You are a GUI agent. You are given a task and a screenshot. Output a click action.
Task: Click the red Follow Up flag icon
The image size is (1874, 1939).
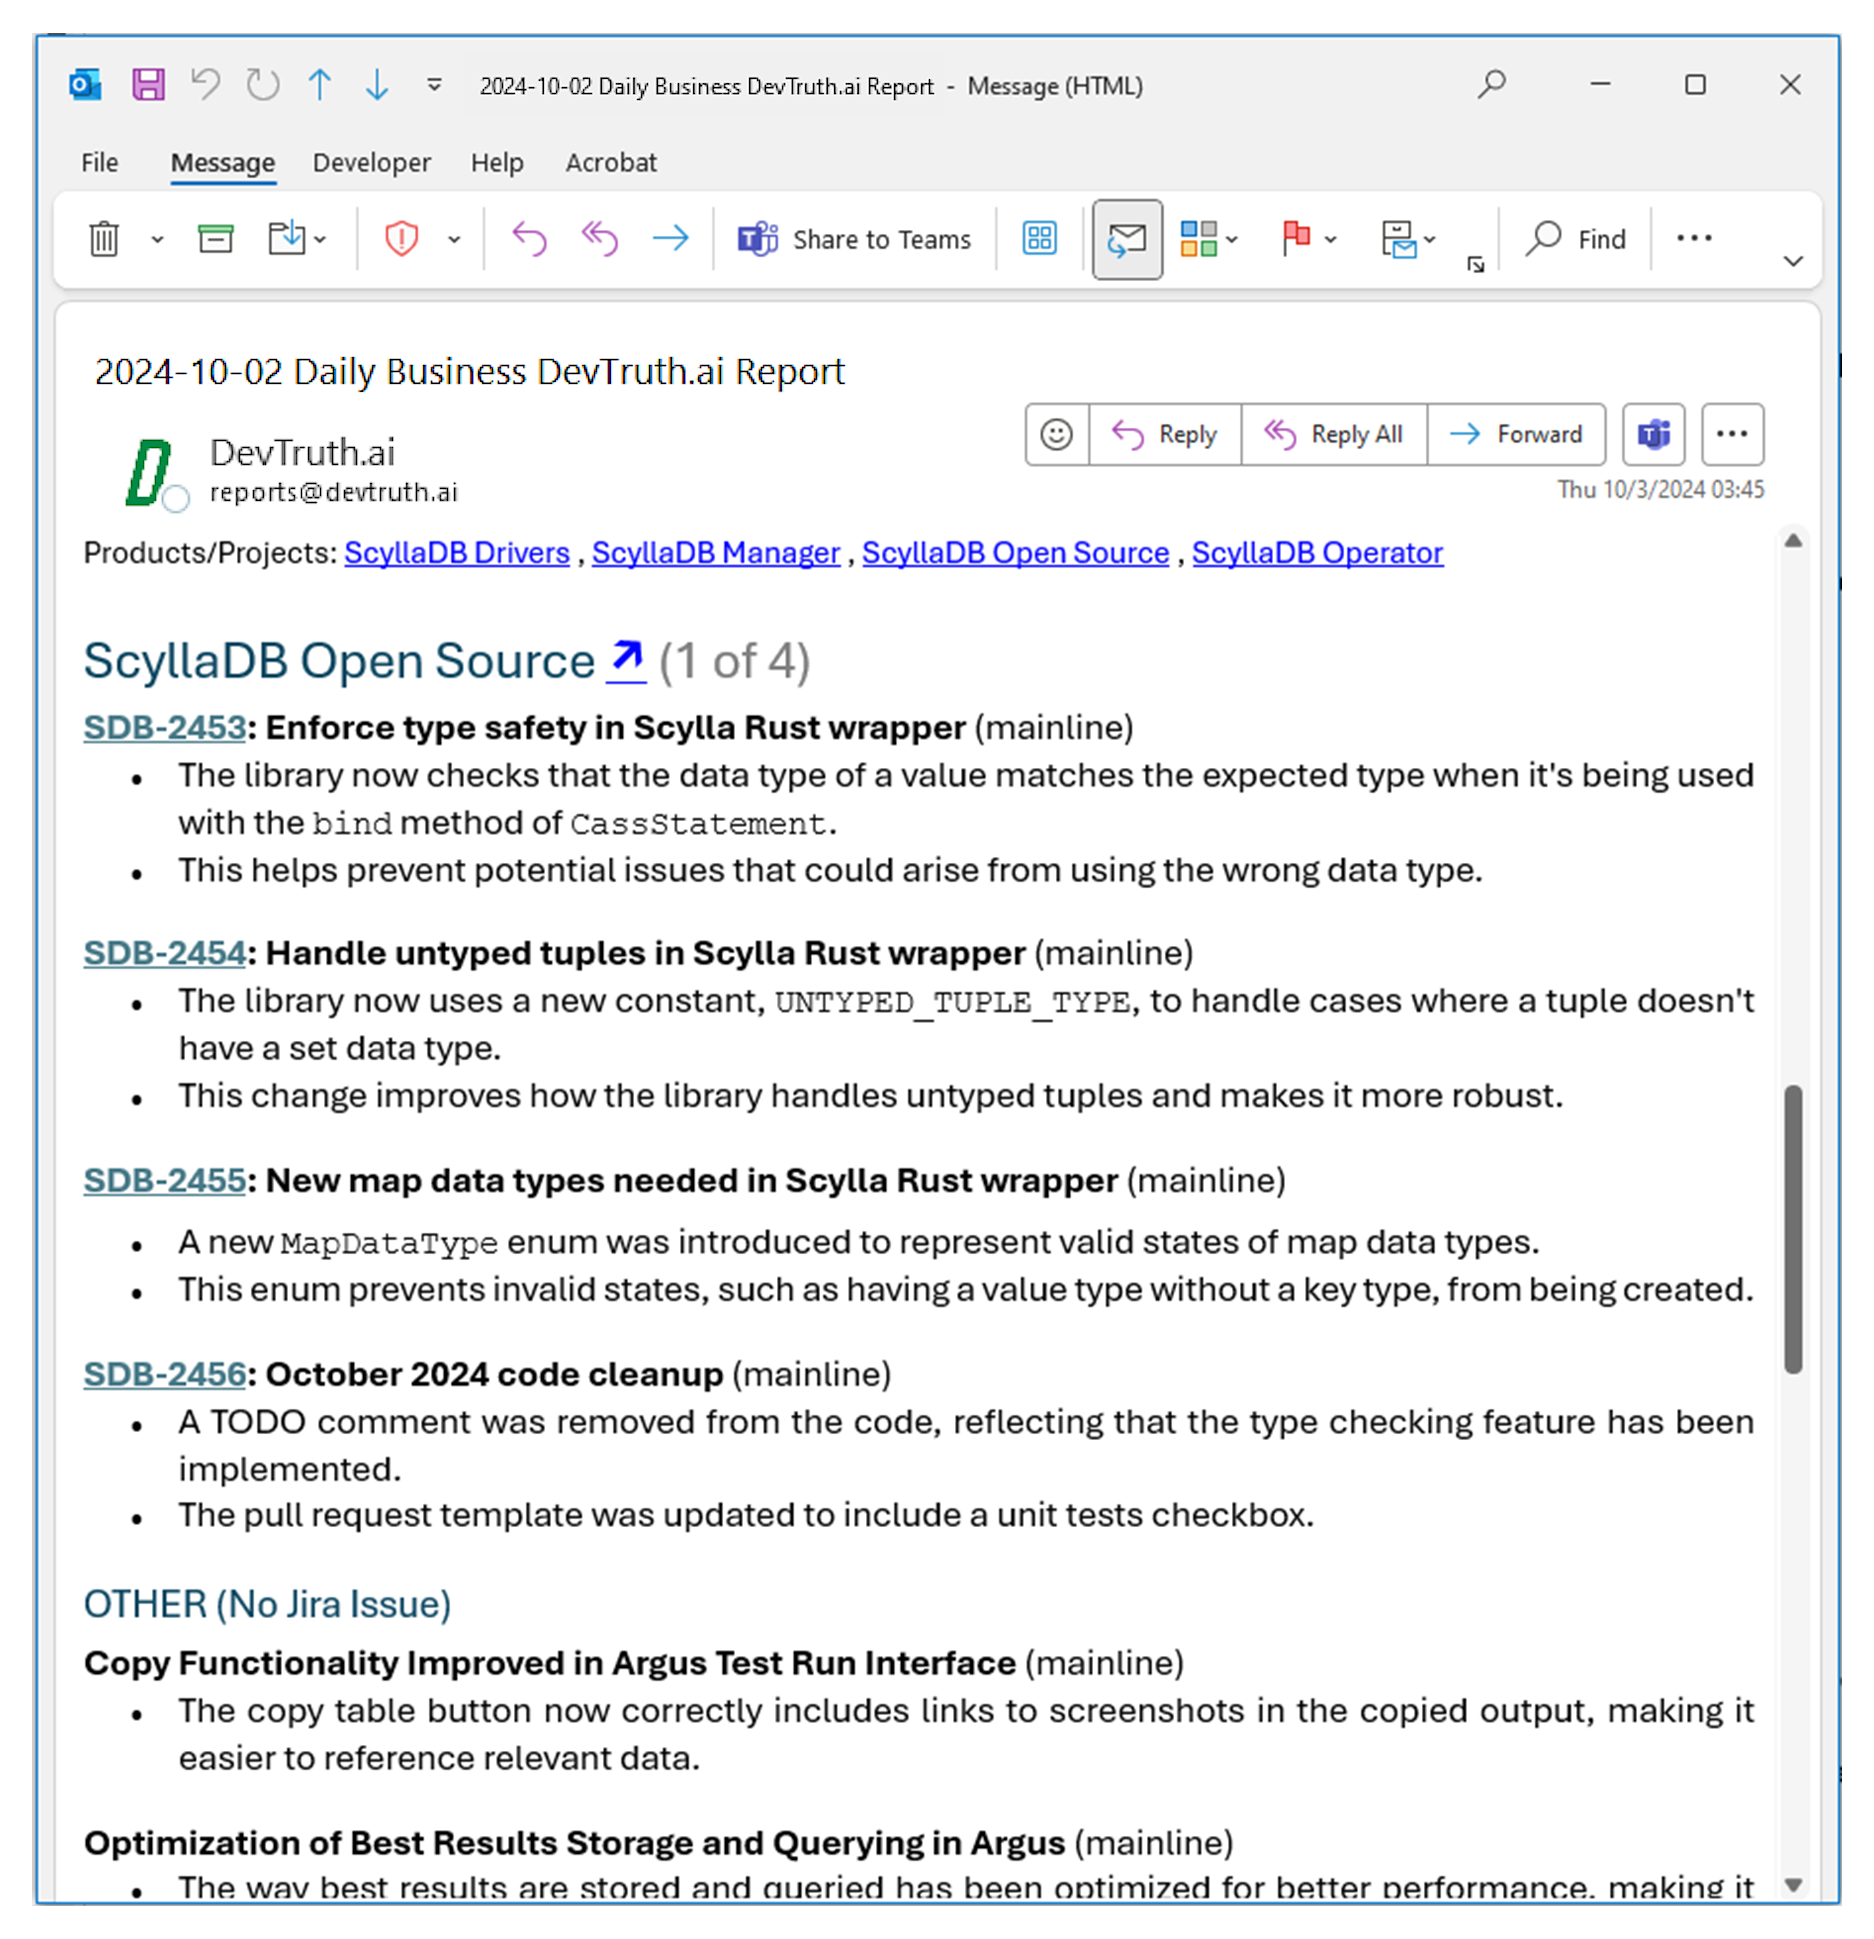tap(1296, 239)
